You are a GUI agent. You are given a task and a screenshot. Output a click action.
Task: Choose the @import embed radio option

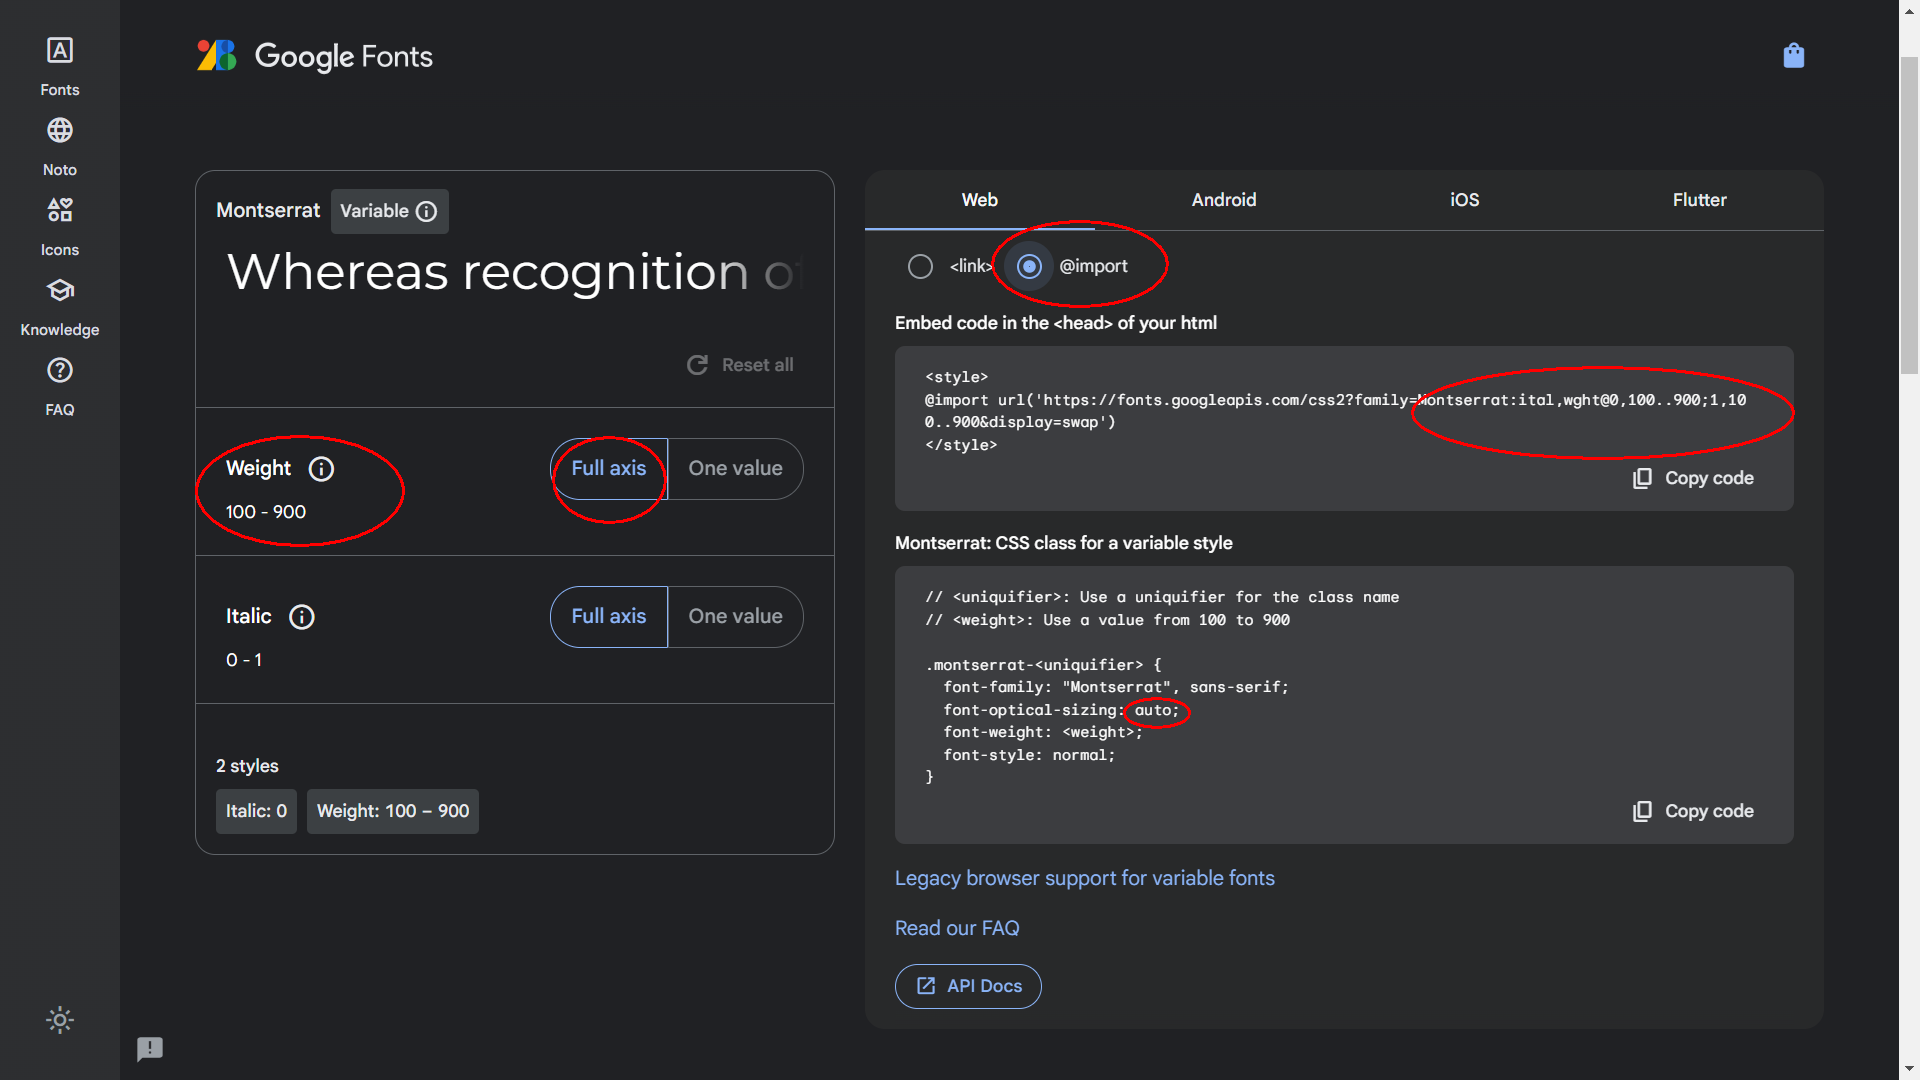1029,266
